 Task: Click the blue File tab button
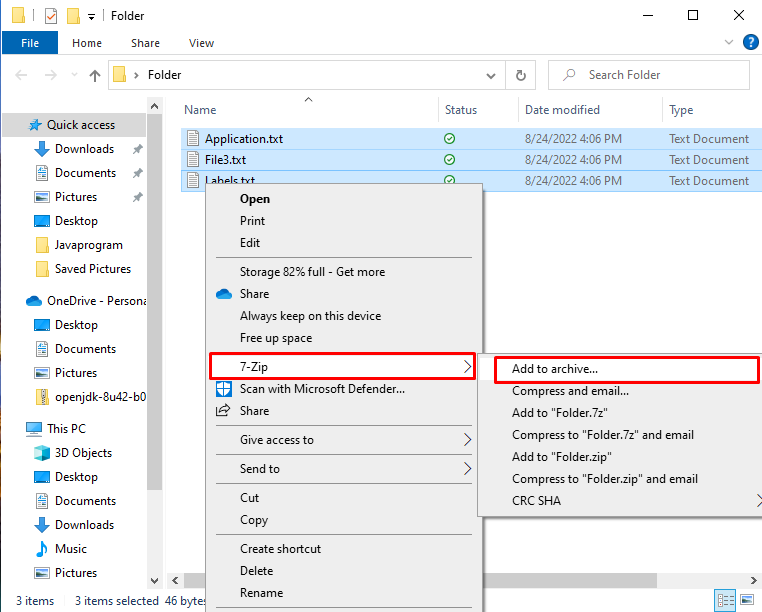[30, 43]
